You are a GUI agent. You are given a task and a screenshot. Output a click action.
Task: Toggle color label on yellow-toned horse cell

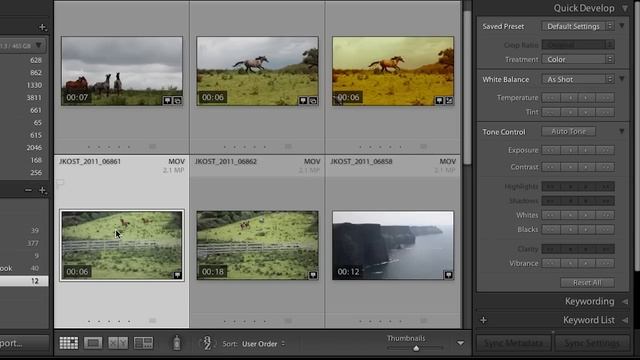coord(423,147)
